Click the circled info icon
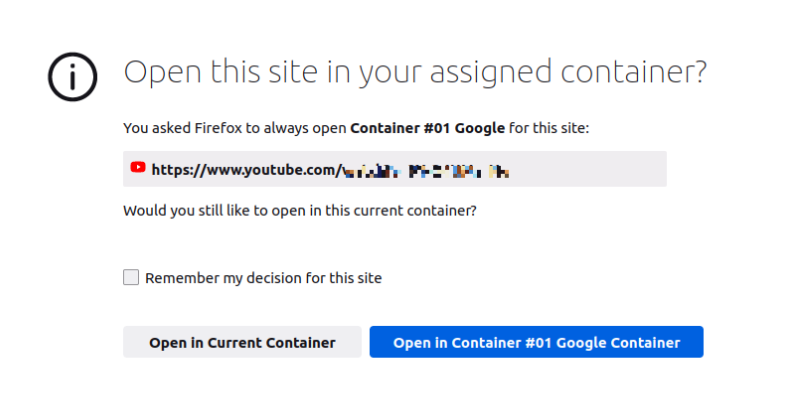Viewport: 802px width, 407px height. 73,75
